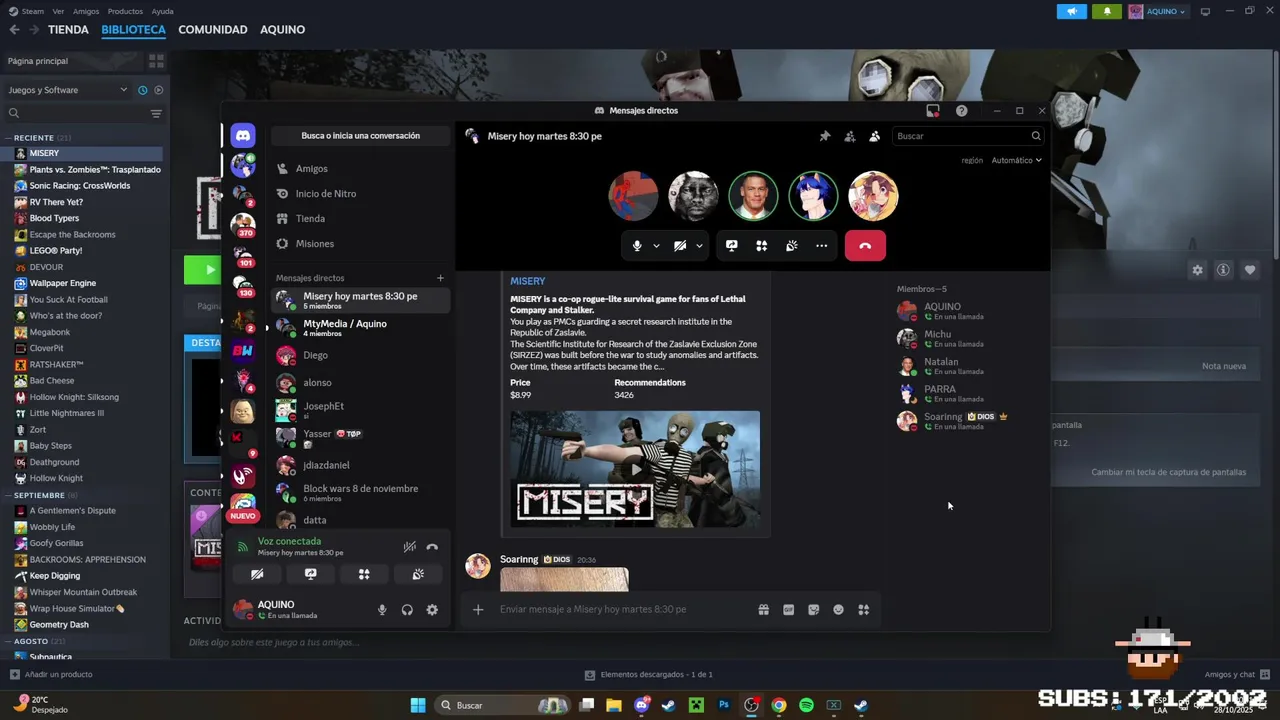Viewport: 1280px width, 720px height.
Task: Open soundboard button in voice panel
Action: point(418,574)
